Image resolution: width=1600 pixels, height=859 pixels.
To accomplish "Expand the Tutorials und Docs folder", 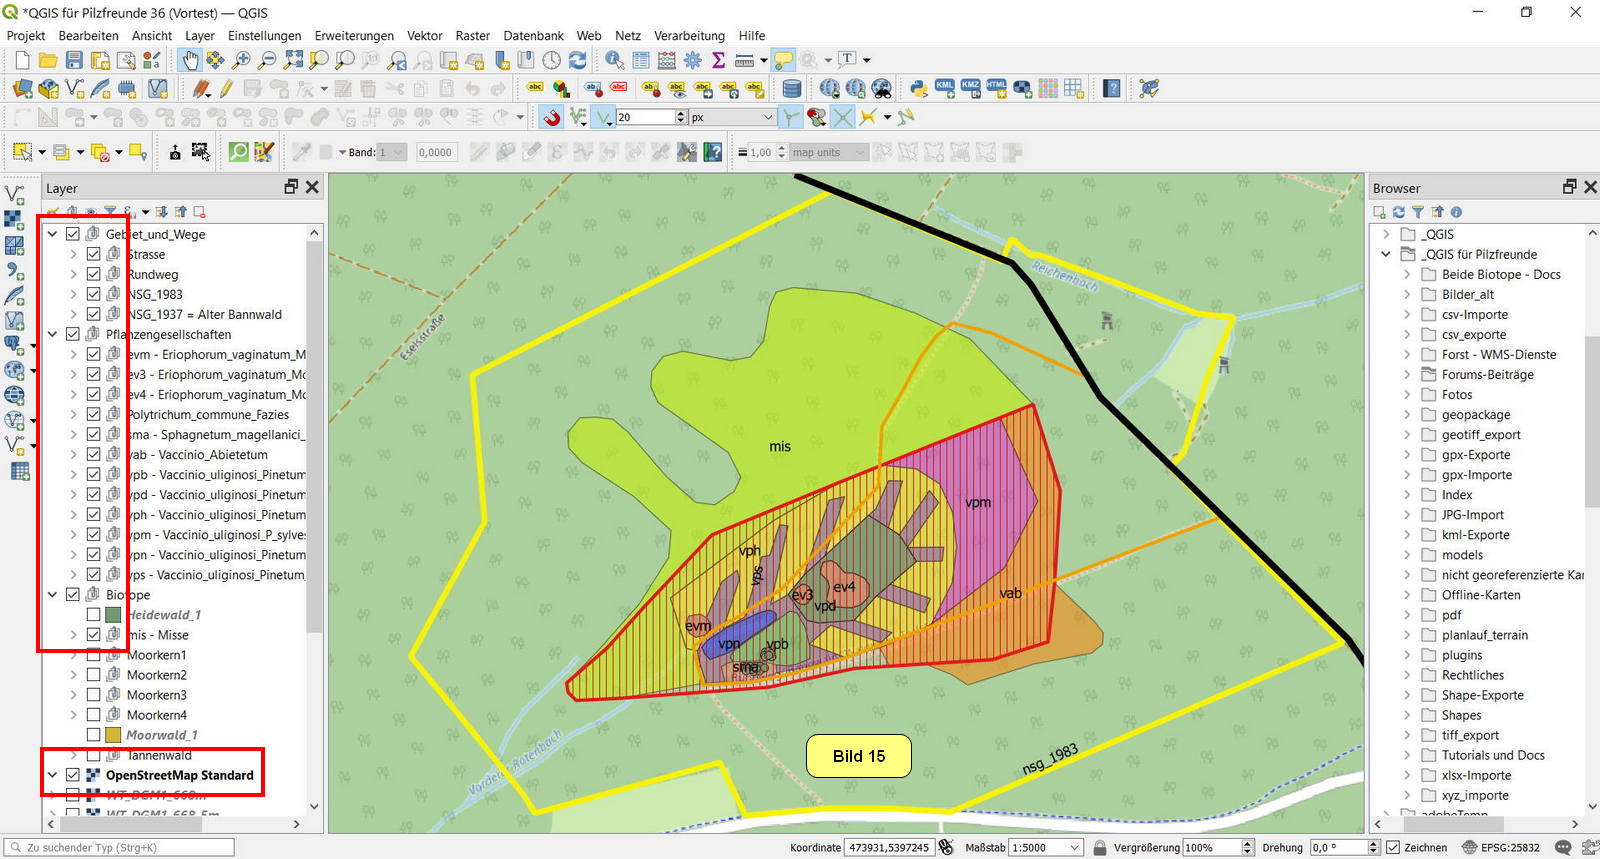I will point(1406,755).
